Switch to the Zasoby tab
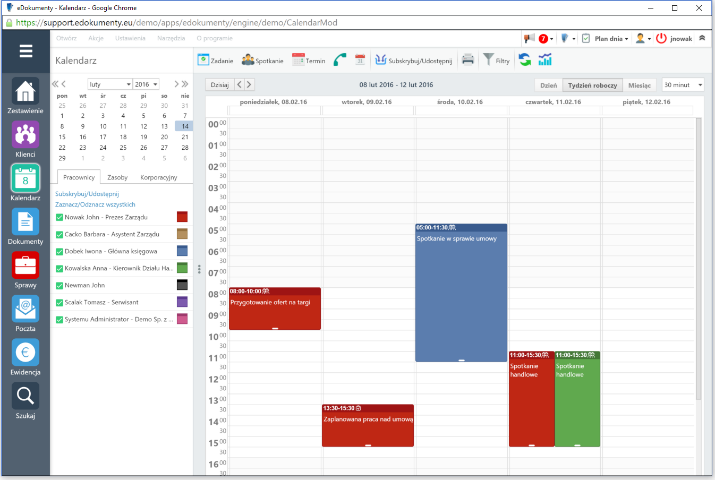The image size is (715, 480). (x=118, y=177)
